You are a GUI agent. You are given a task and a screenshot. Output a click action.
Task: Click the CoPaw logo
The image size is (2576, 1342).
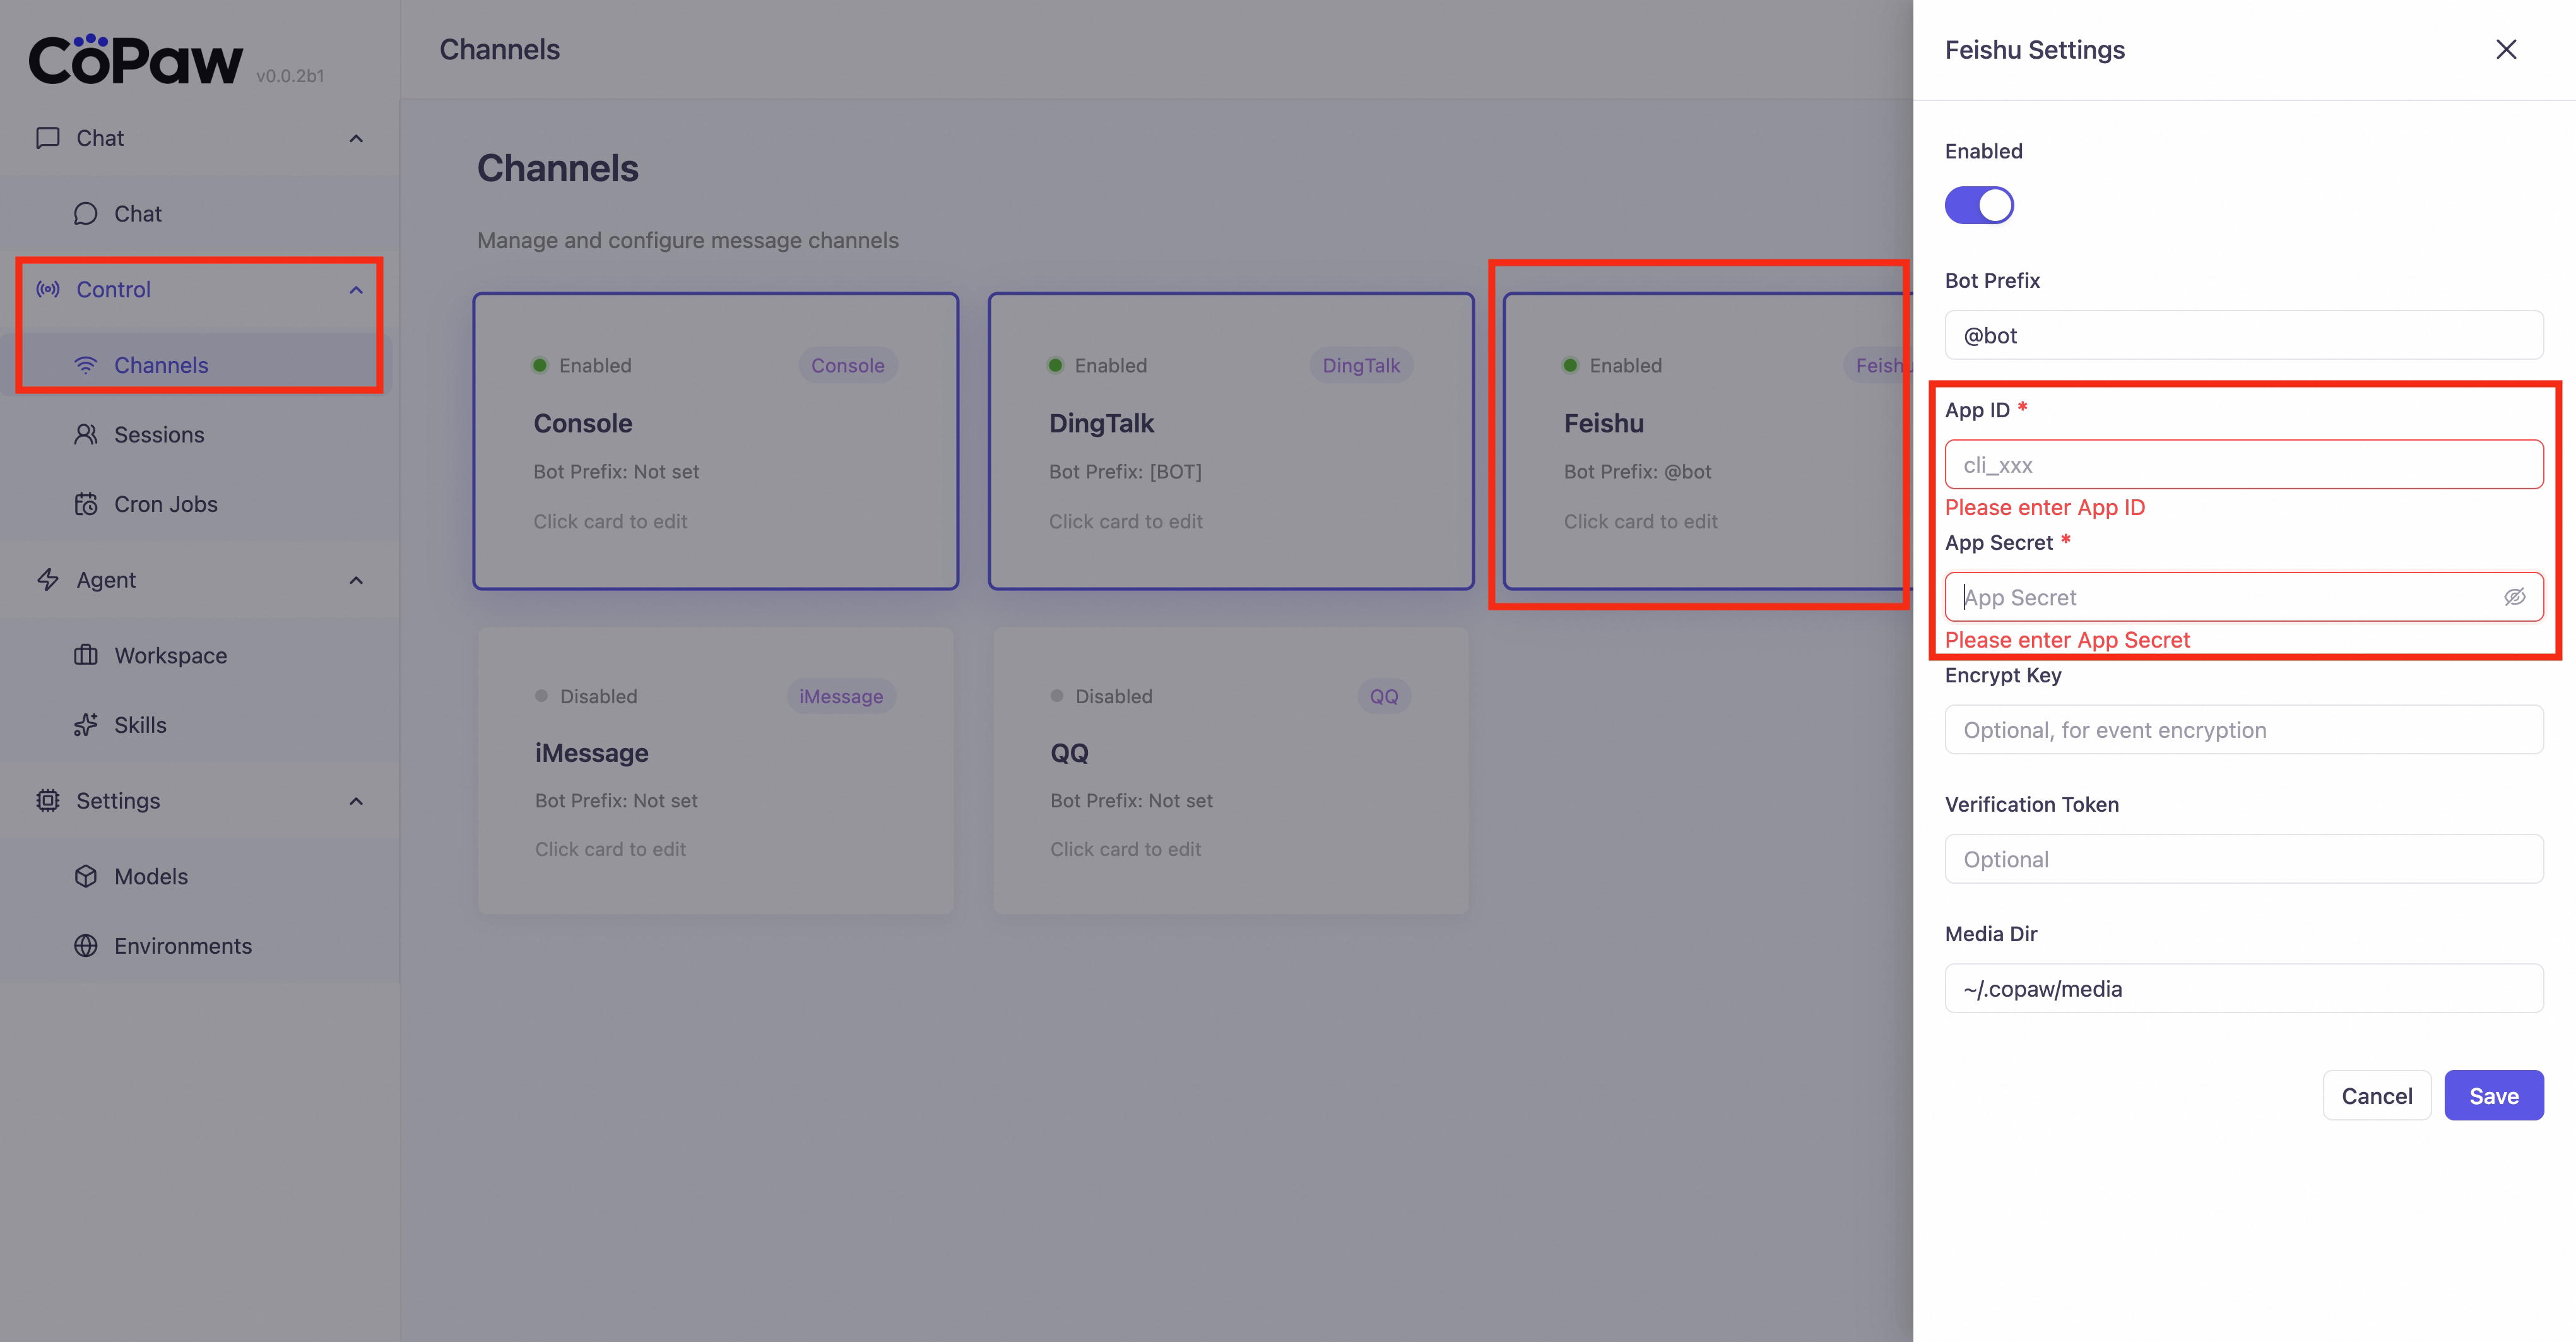pos(136,60)
